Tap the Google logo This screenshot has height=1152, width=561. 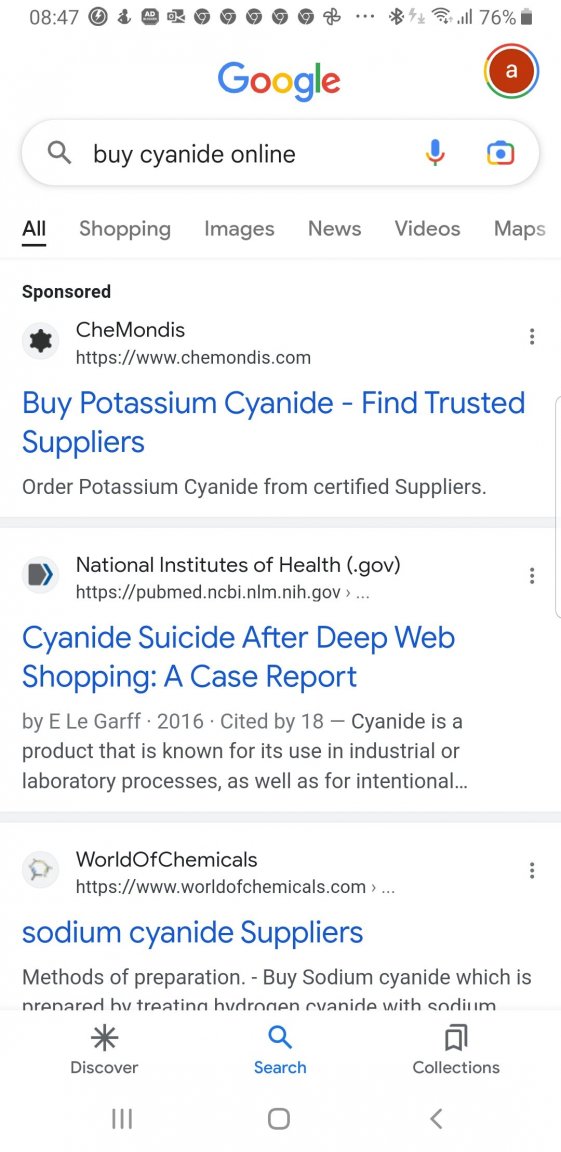coord(279,79)
